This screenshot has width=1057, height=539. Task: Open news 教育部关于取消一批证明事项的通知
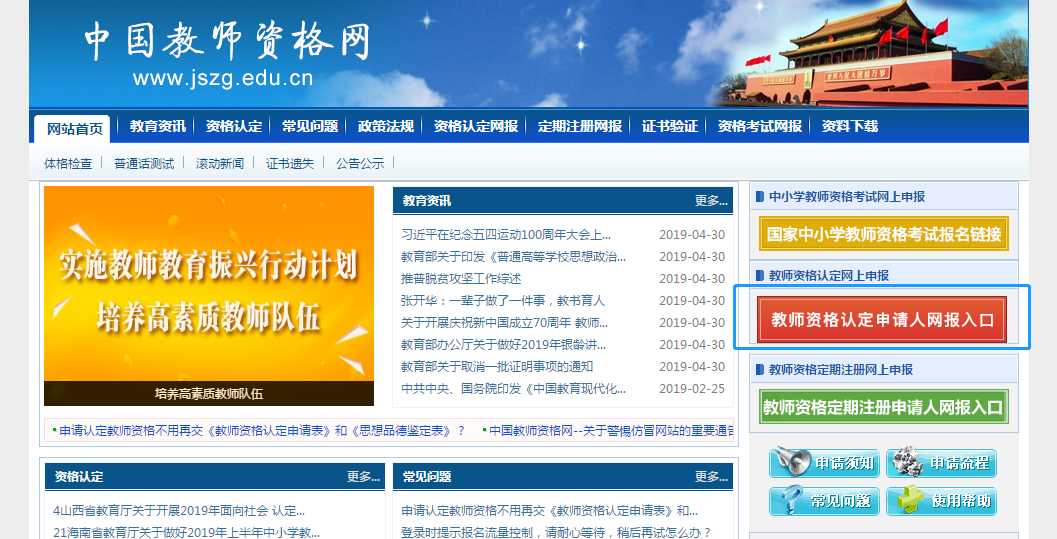pos(497,367)
